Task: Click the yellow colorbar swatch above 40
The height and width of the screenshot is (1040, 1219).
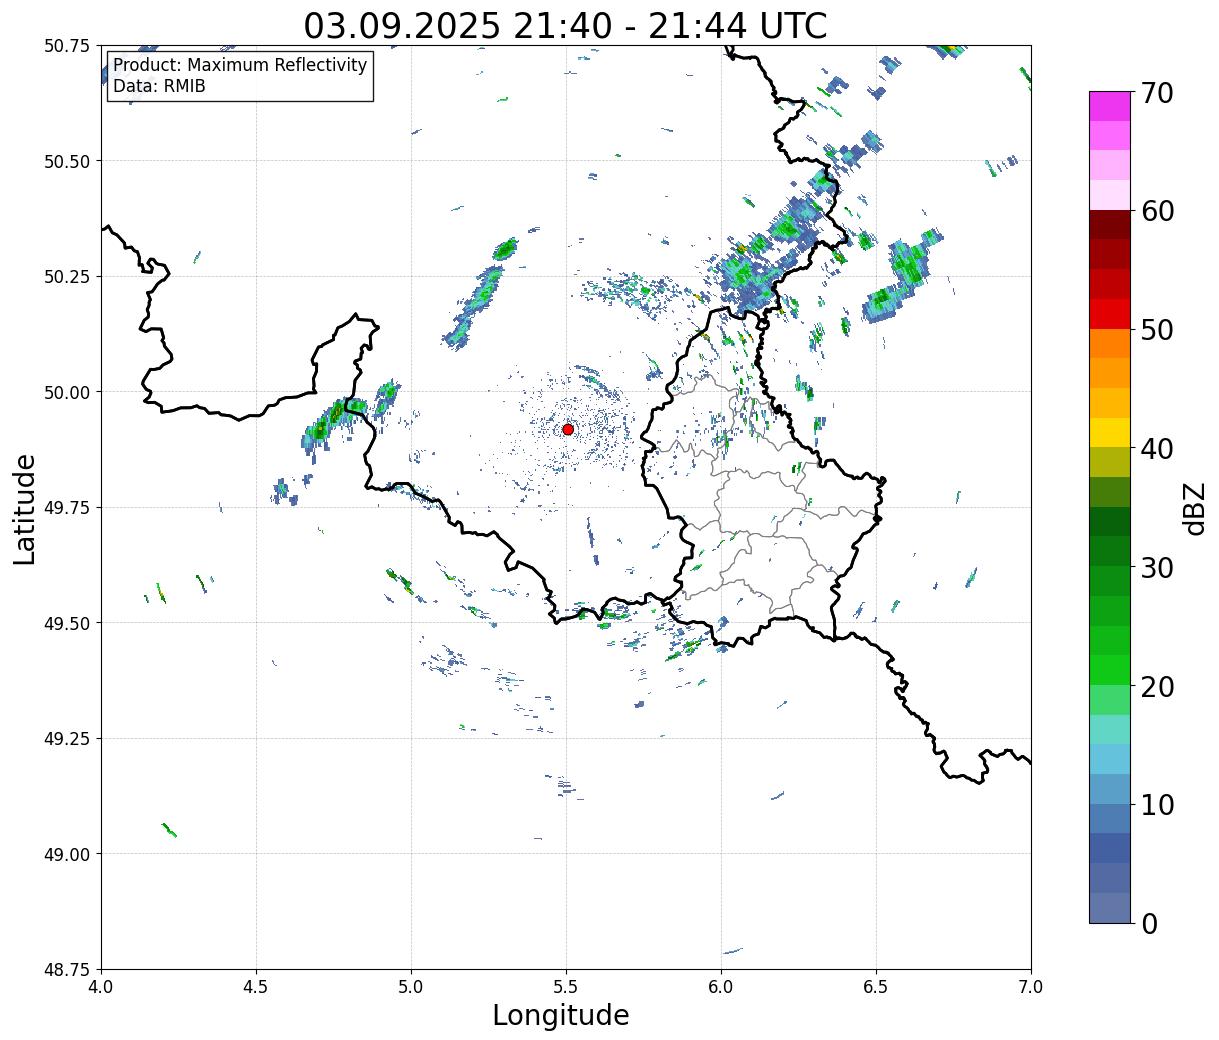Action: pos(1110,432)
